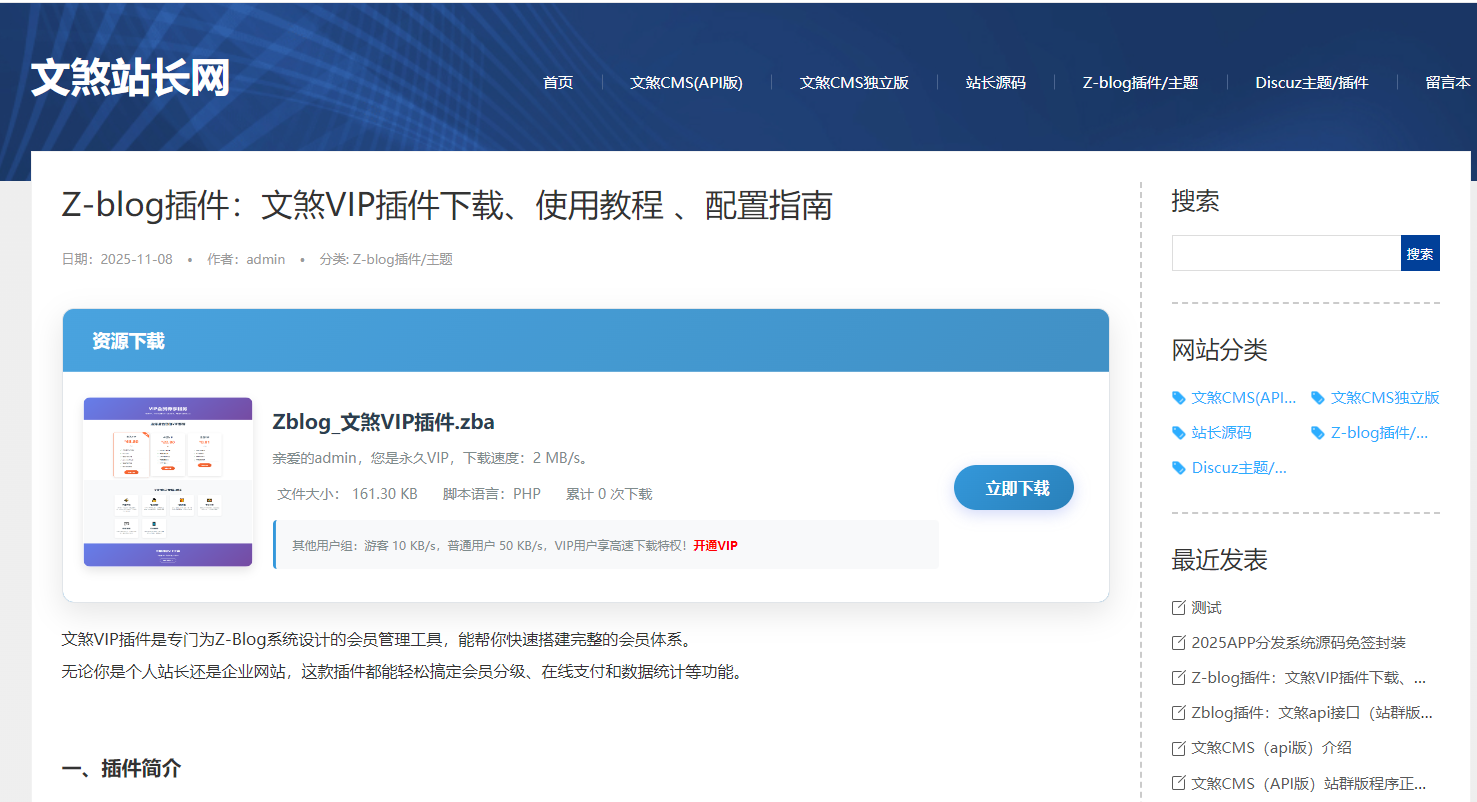Click the date 2025-11-08 text

pos(136,259)
